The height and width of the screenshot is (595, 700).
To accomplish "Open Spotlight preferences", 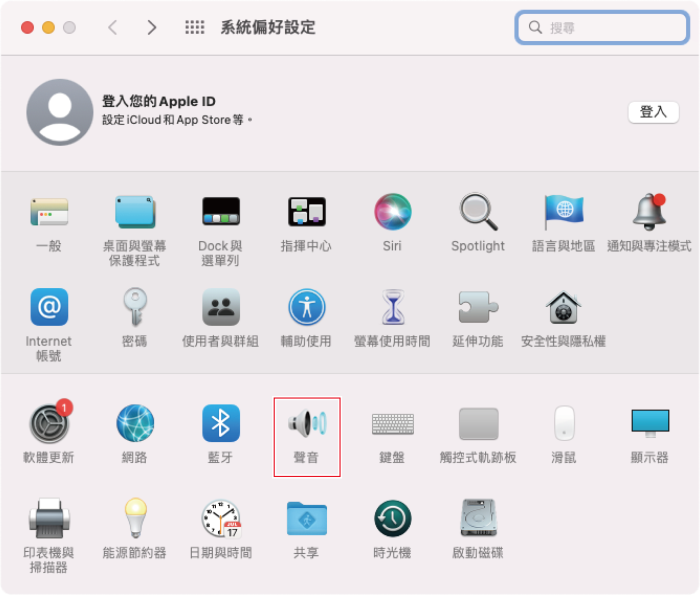I will [478, 212].
